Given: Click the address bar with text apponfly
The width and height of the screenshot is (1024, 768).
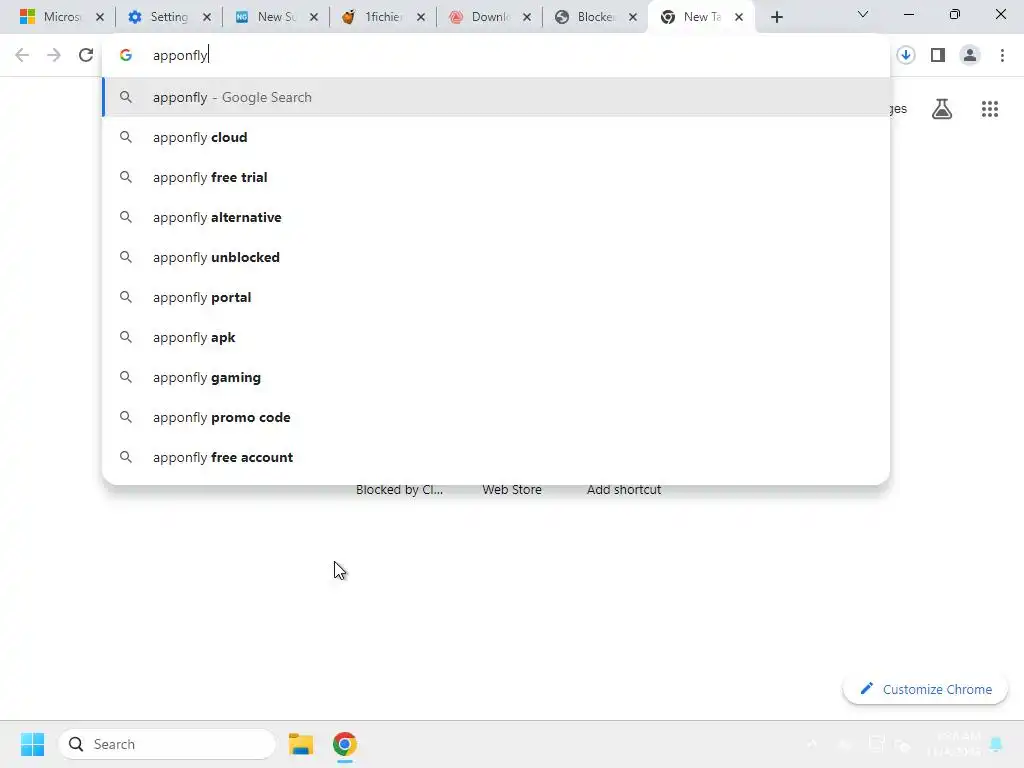Looking at the screenshot, I should (496, 55).
